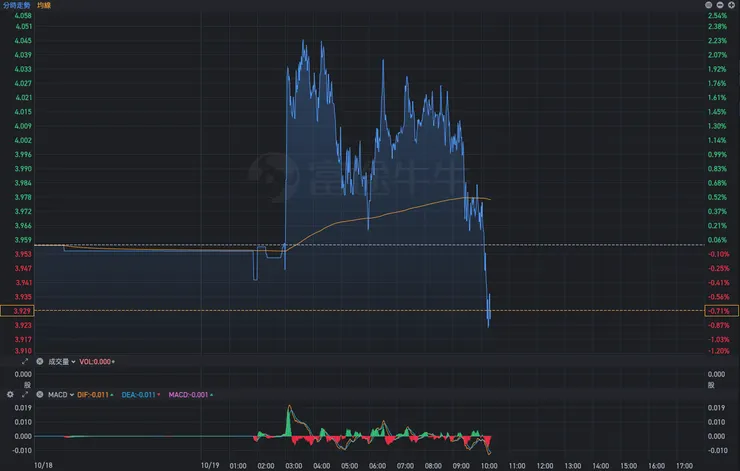Click the 4.058 price axis label
The image size is (740, 471).
(23, 16)
